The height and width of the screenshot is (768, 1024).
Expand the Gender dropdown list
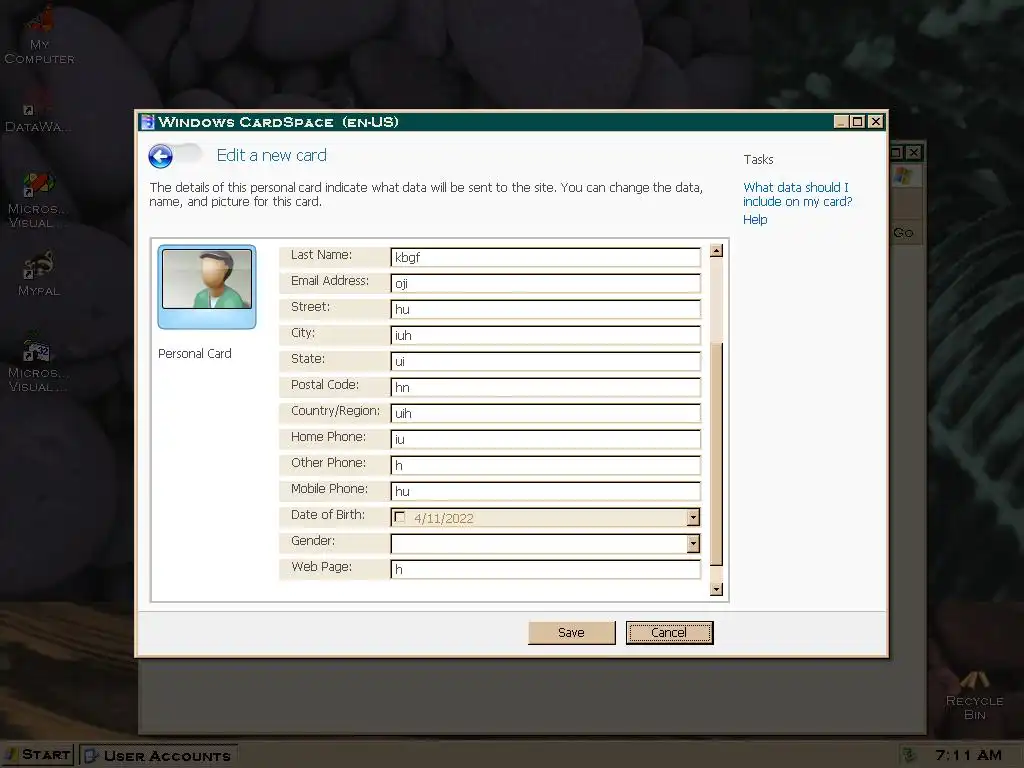[693, 544]
